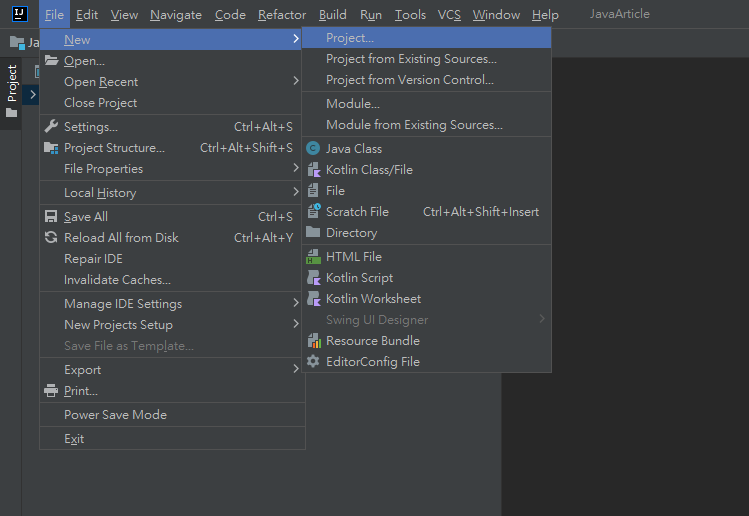The image size is (749, 516).
Task: Open the Tools menu
Action: pyautogui.click(x=410, y=15)
